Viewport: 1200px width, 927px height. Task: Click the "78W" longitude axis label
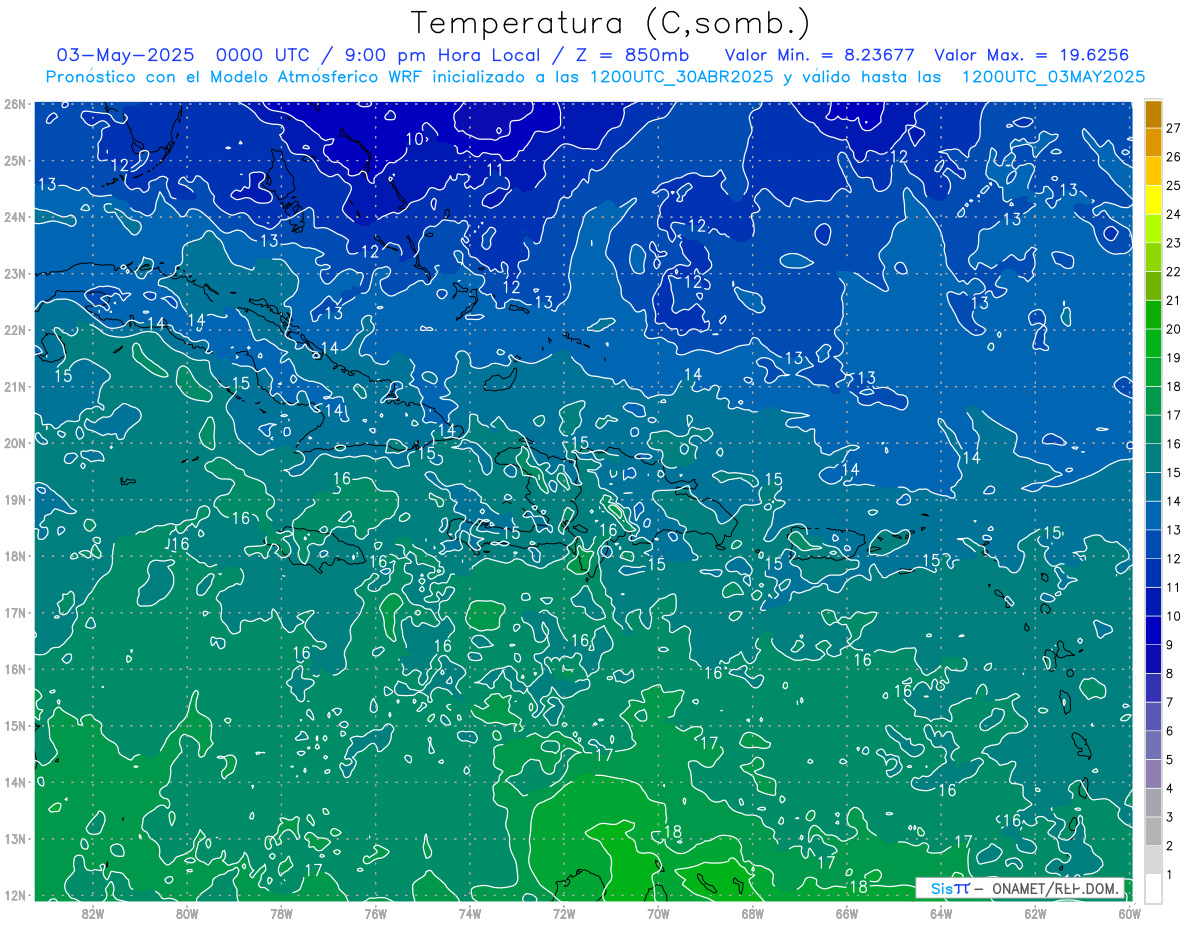(281, 913)
